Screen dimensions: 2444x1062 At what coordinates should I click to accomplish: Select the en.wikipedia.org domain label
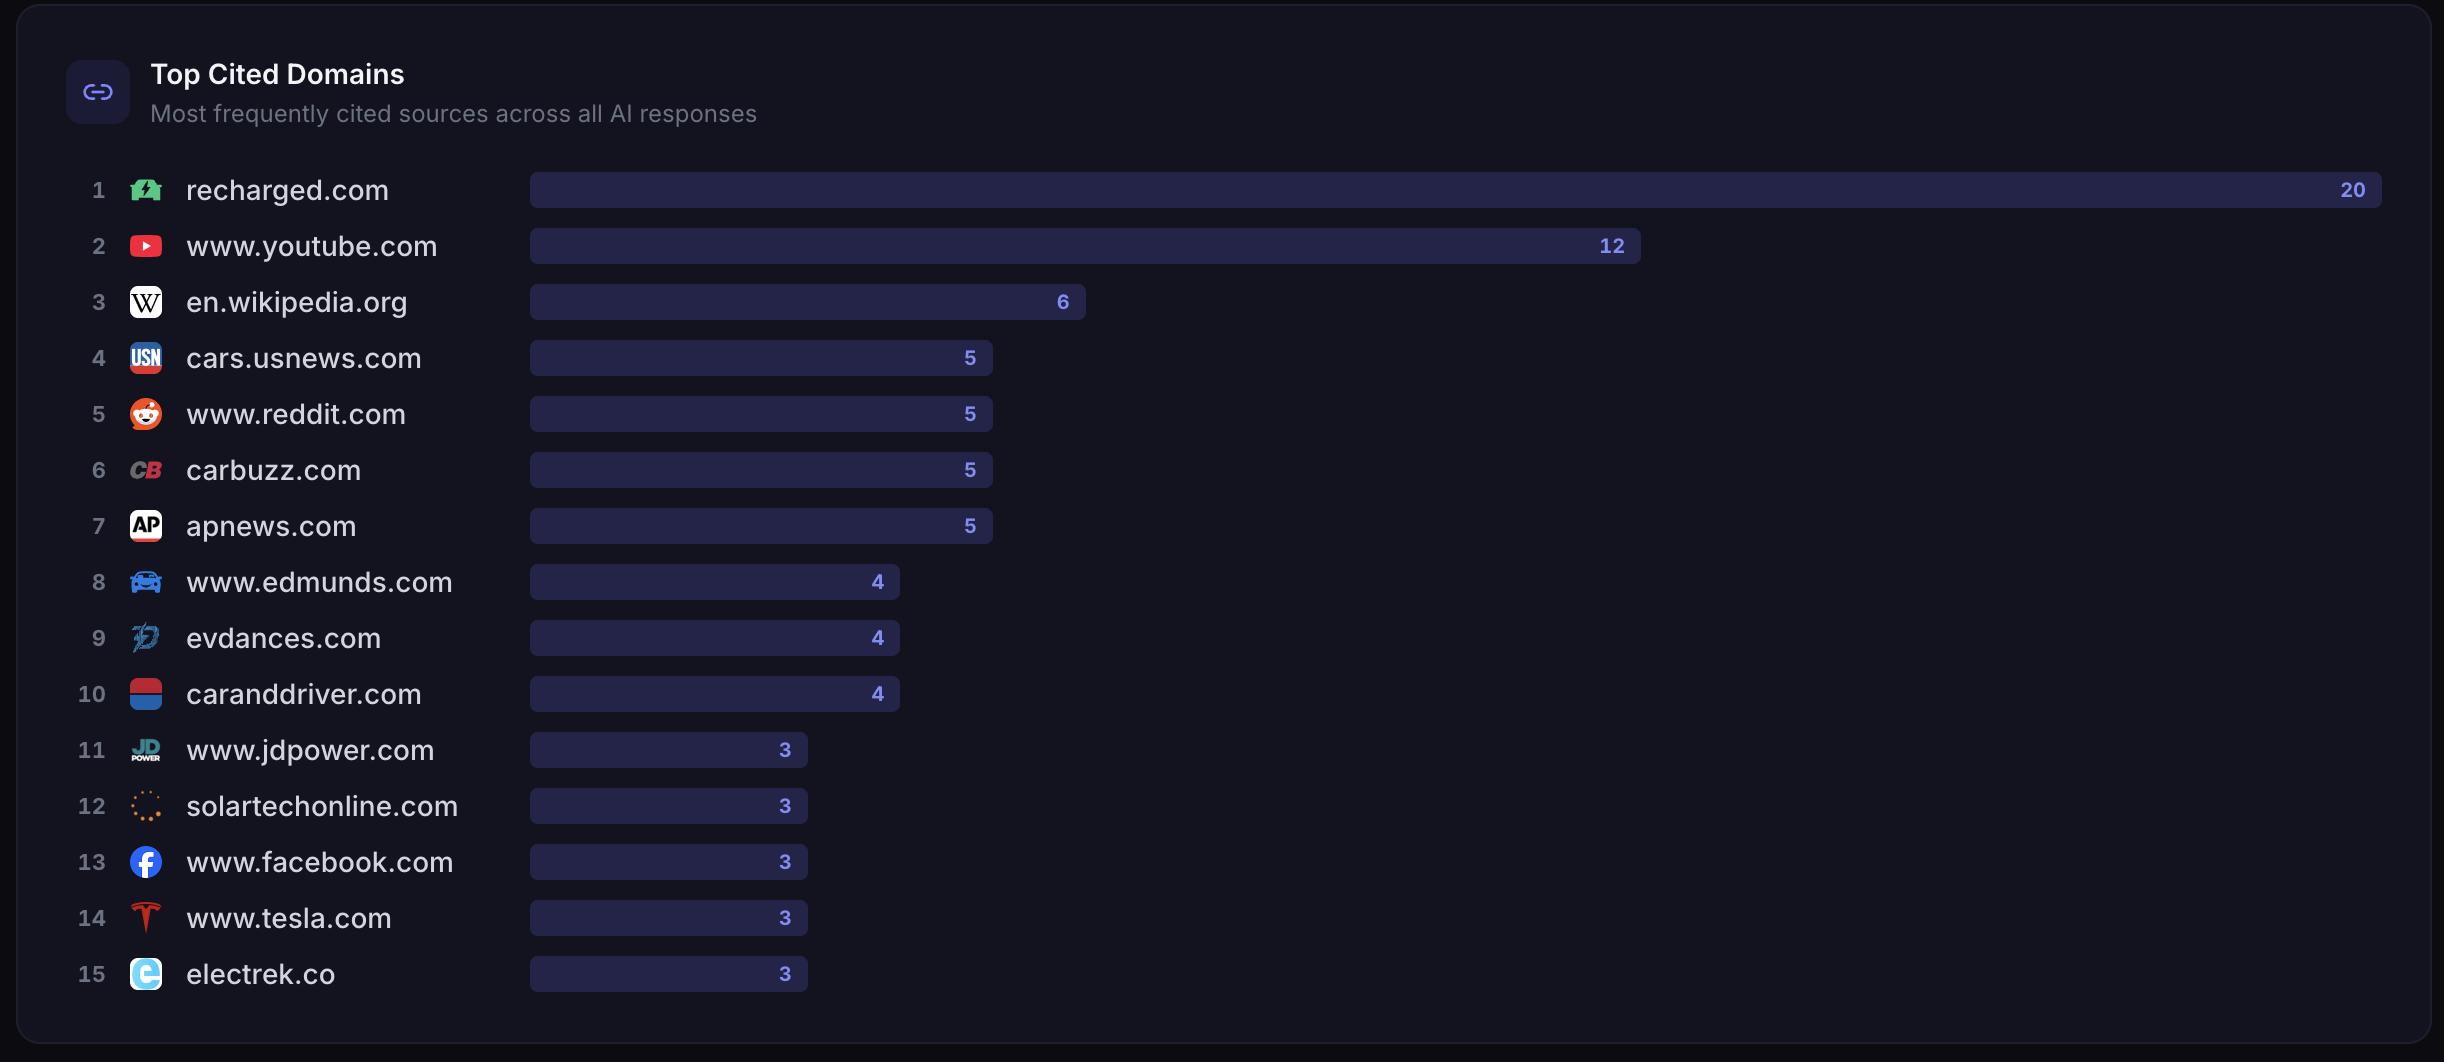[x=296, y=301]
